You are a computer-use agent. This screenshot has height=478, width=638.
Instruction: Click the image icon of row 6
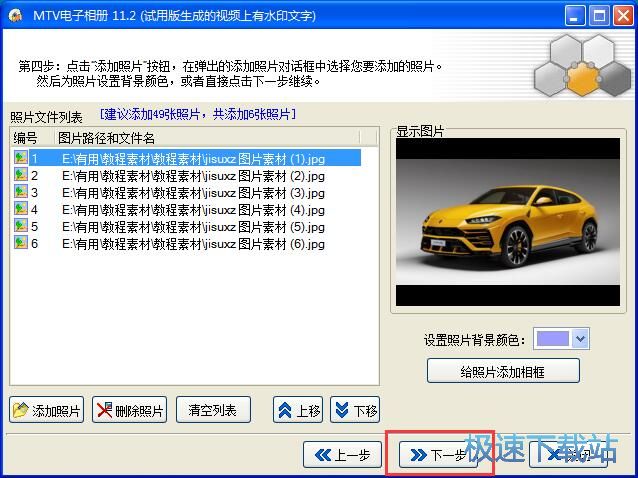pyautogui.click(x=21, y=243)
